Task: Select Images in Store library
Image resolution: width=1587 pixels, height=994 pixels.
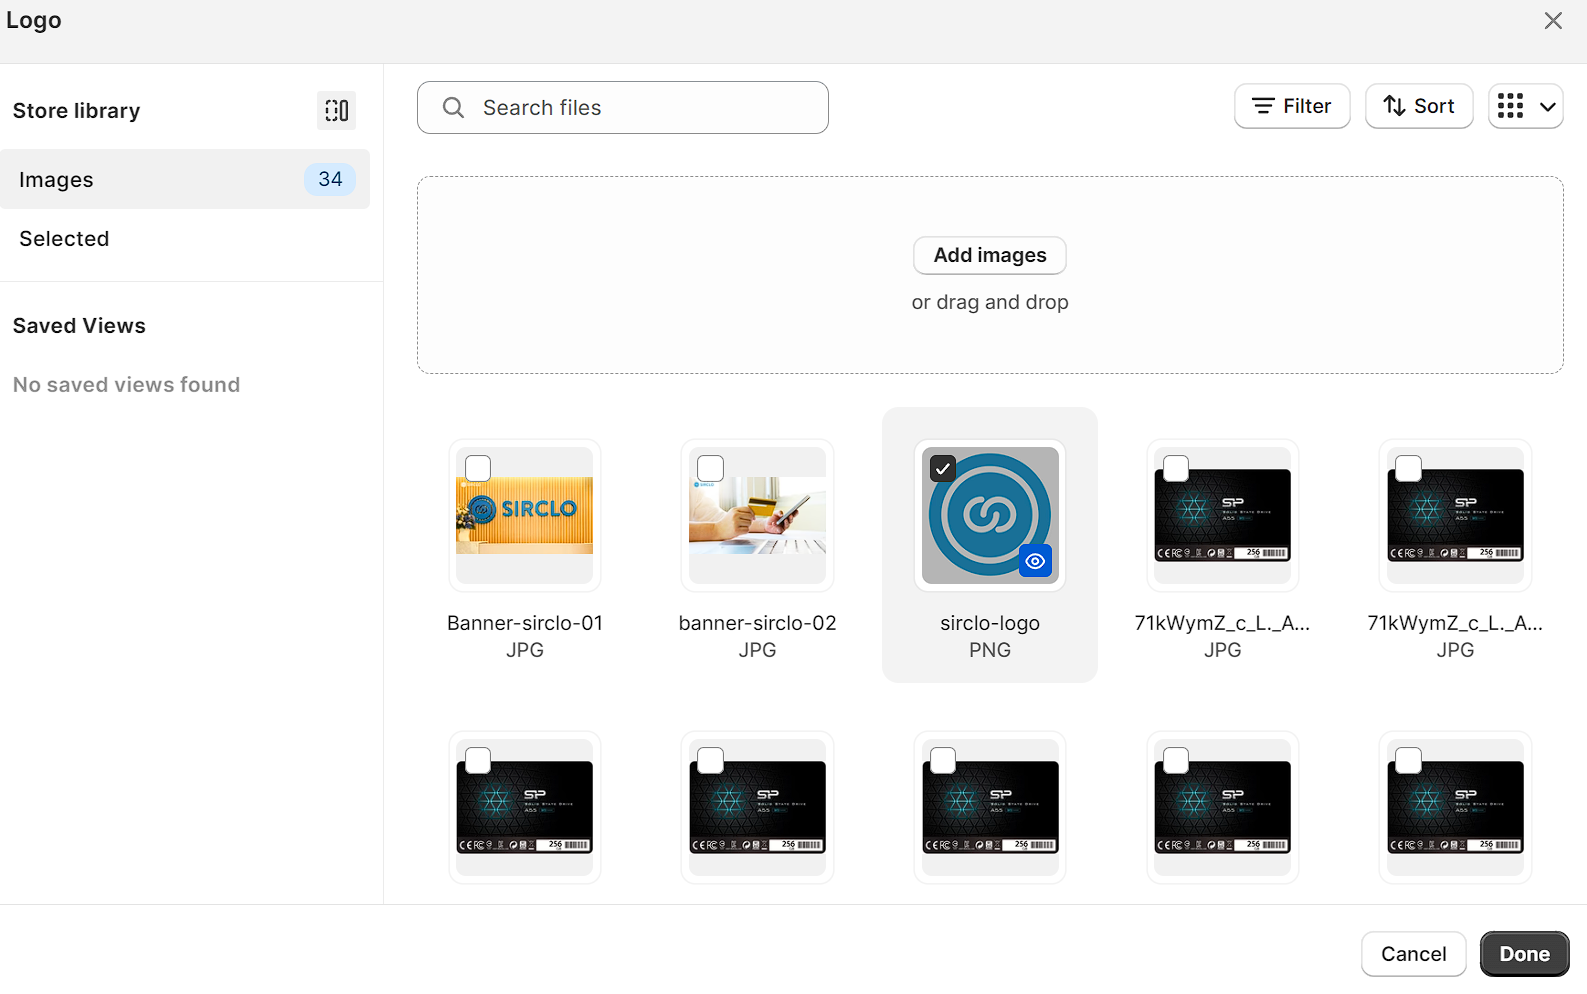Action: point(185,179)
